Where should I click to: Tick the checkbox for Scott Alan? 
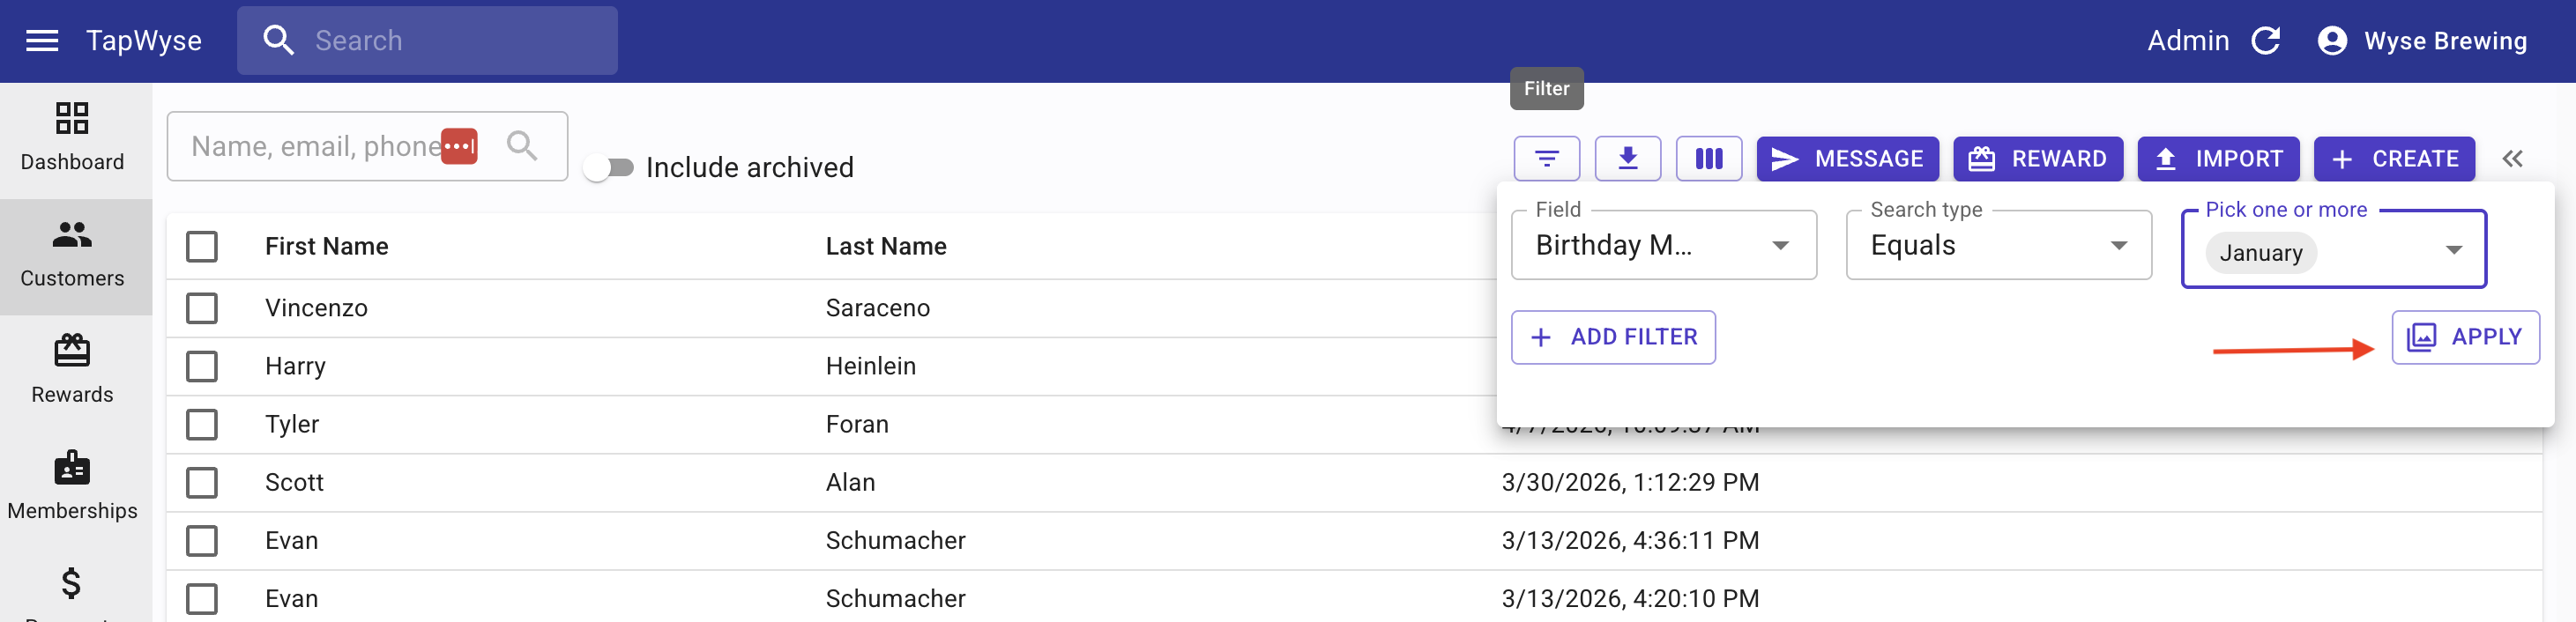tap(202, 483)
